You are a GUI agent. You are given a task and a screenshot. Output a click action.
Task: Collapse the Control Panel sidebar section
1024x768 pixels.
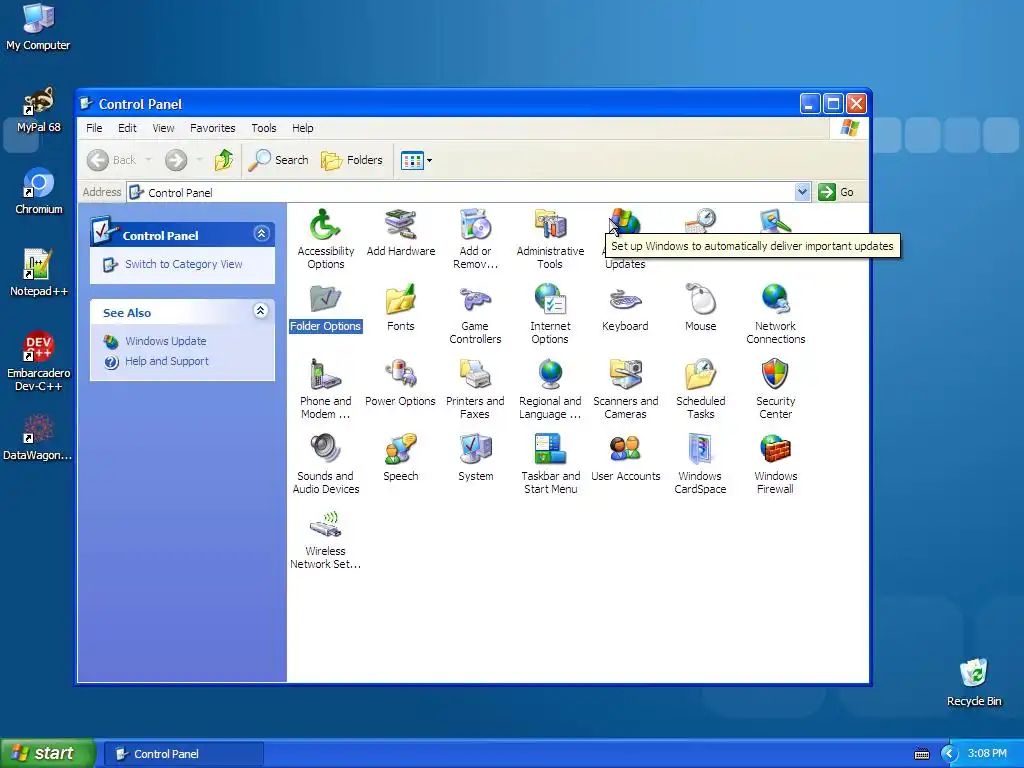[x=261, y=234]
